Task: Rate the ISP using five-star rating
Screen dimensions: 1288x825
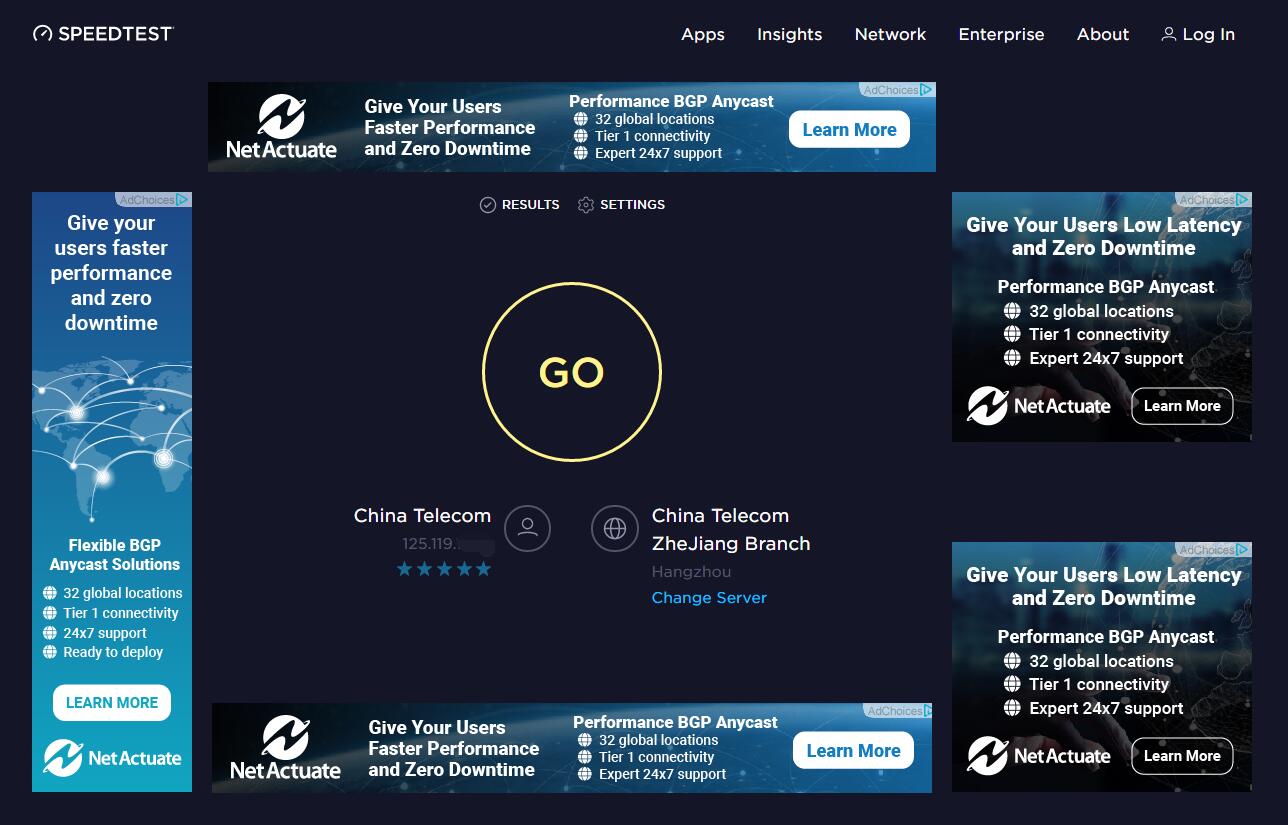Action: (x=444, y=569)
